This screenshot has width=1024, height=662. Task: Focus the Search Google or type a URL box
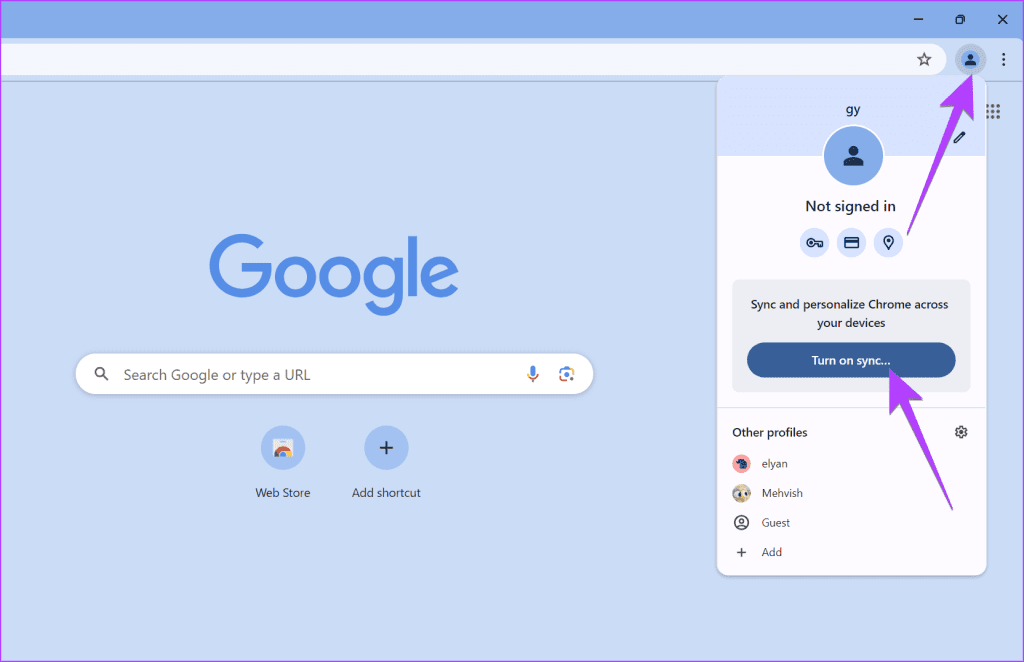(334, 374)
